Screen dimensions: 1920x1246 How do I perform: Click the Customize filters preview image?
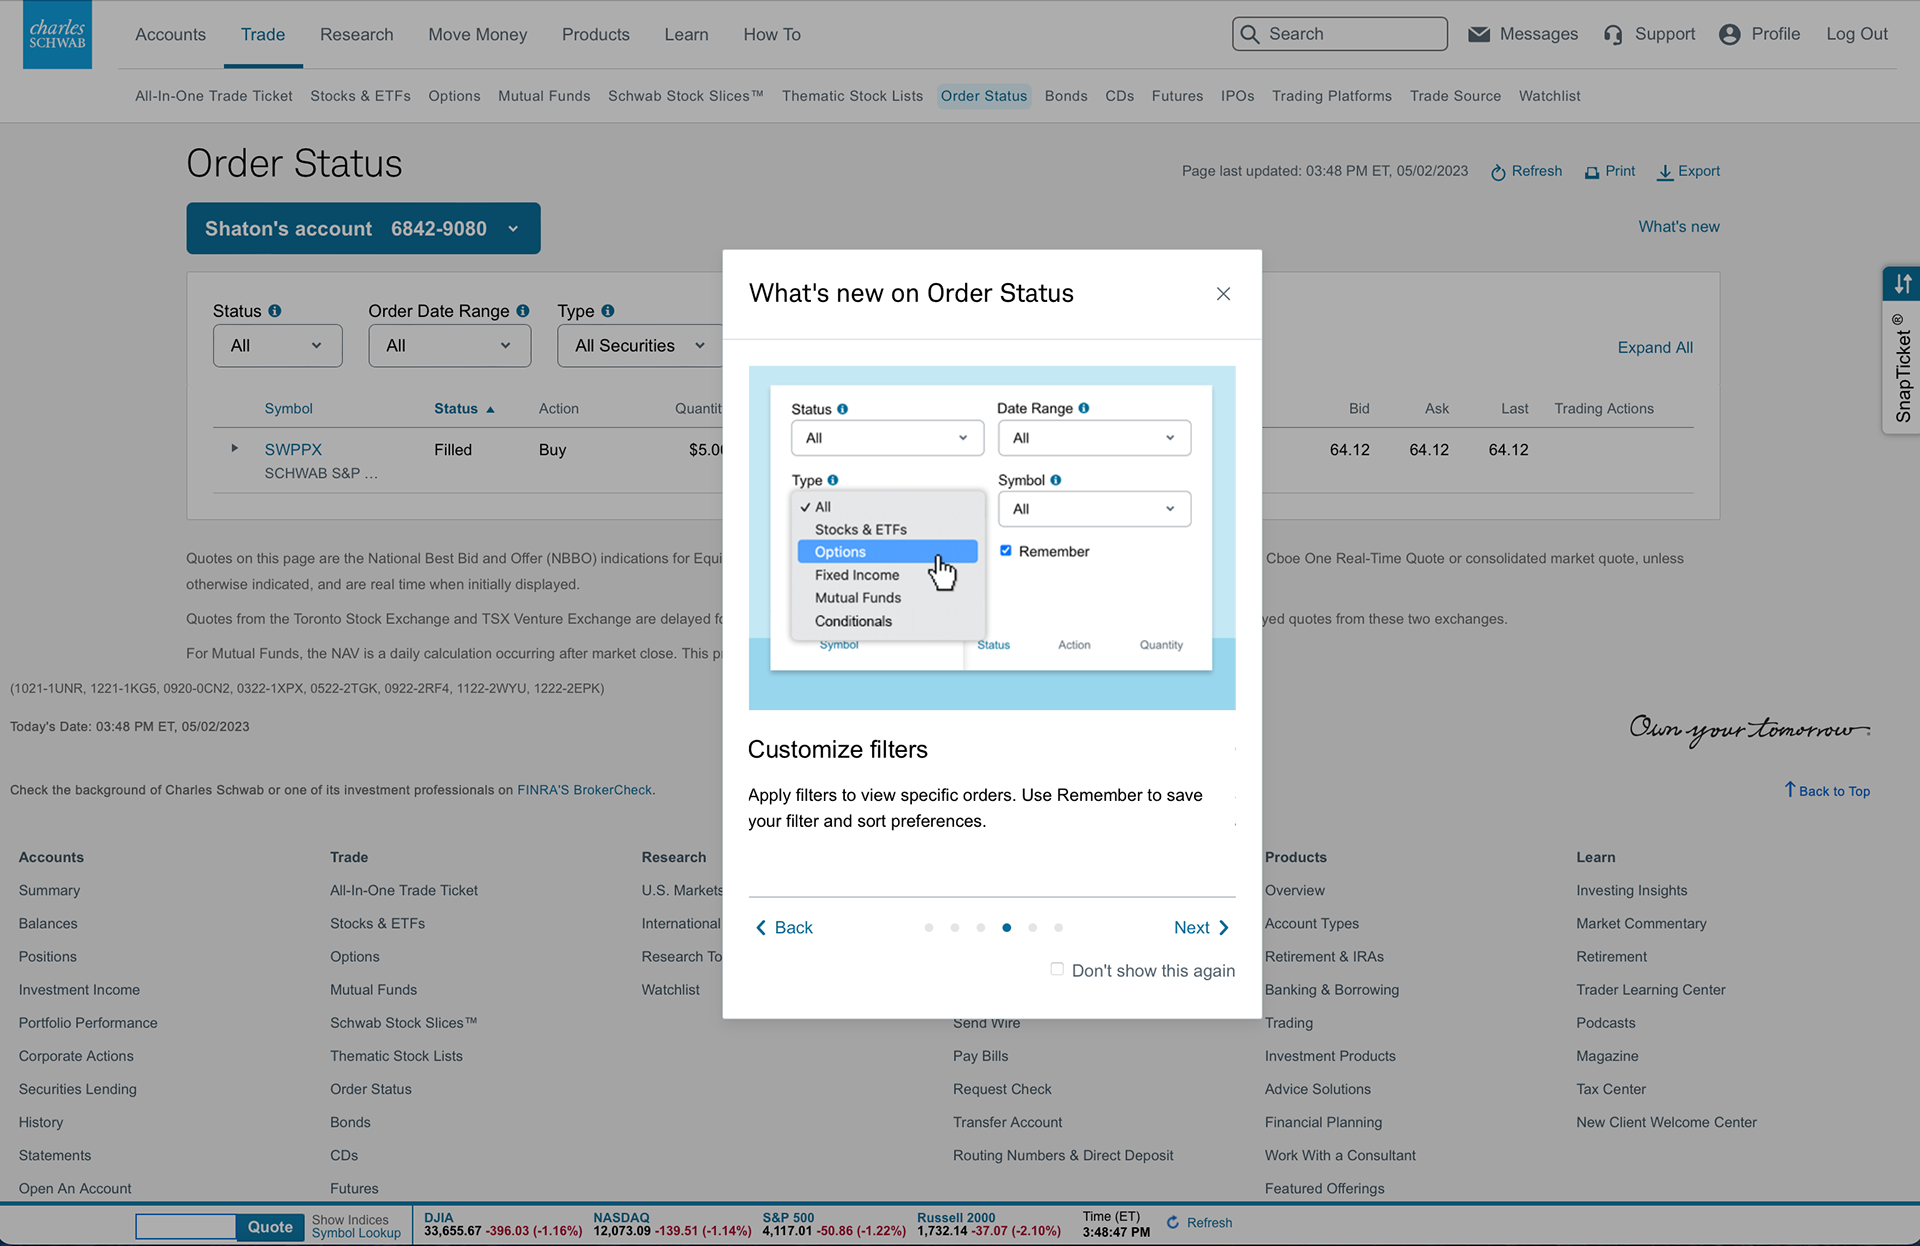991,538
